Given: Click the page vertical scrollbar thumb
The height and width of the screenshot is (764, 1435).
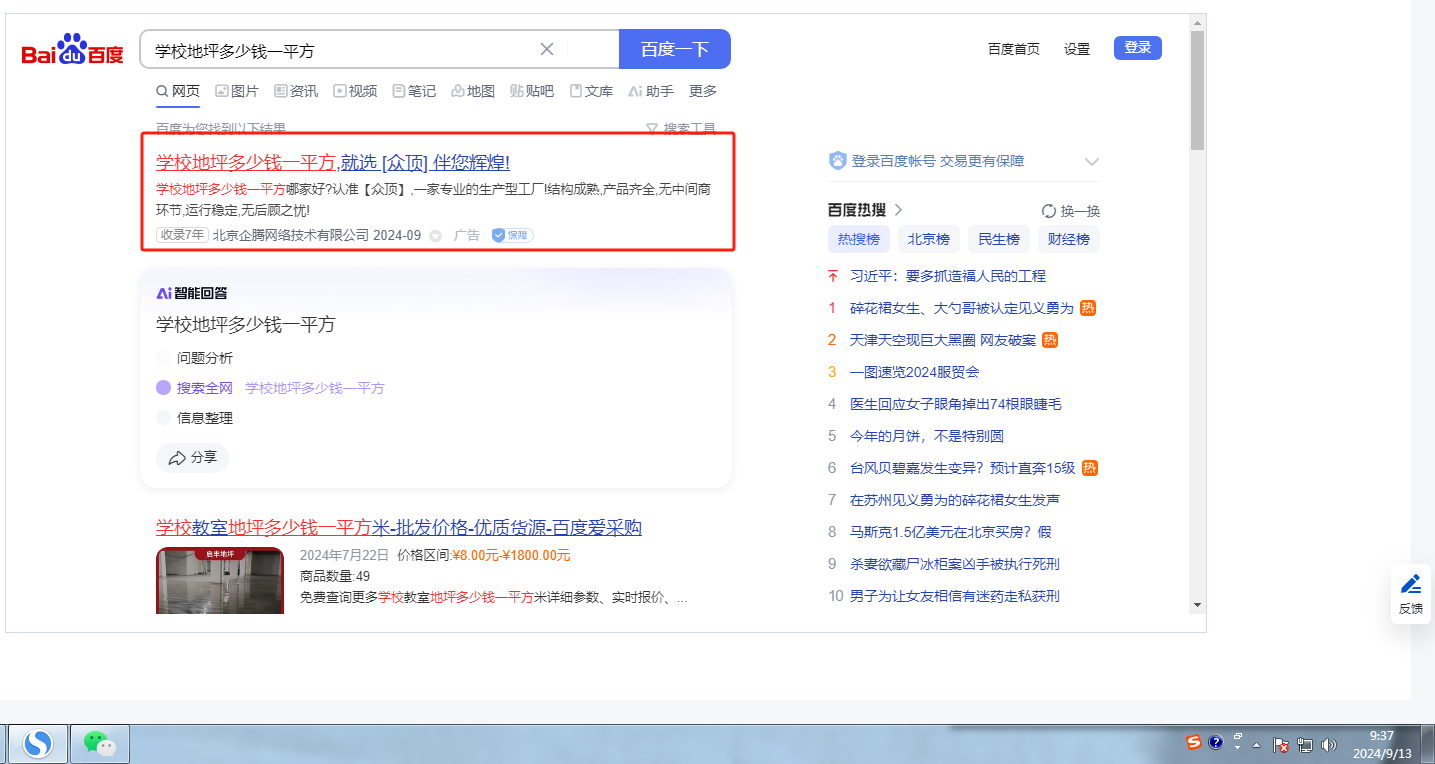Looking at the screenshot, I should point(1197,90).
